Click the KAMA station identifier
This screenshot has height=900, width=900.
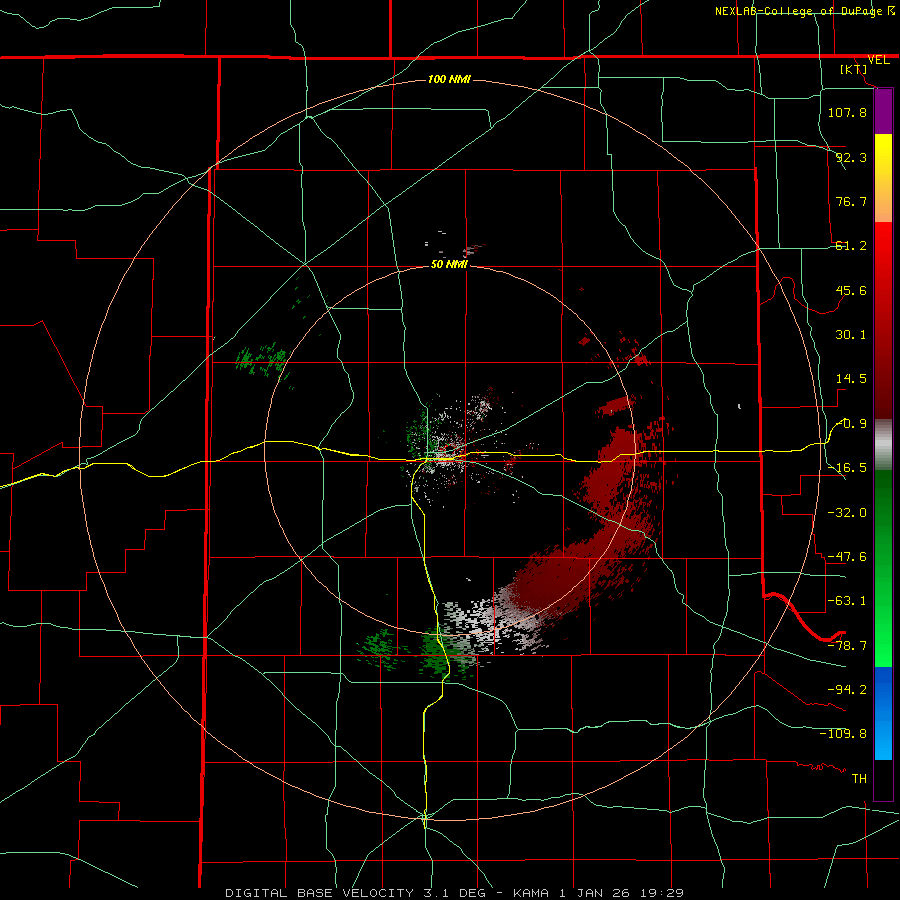531,893
